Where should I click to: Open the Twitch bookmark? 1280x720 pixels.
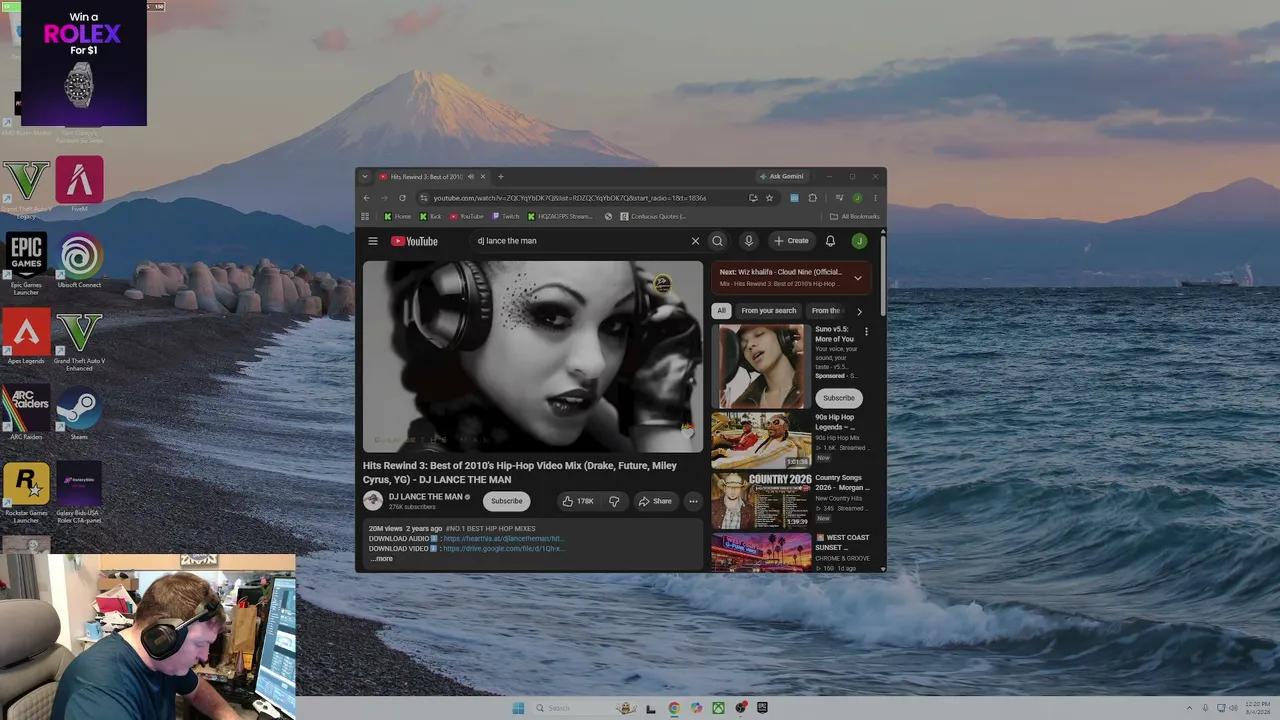[506, 216]
